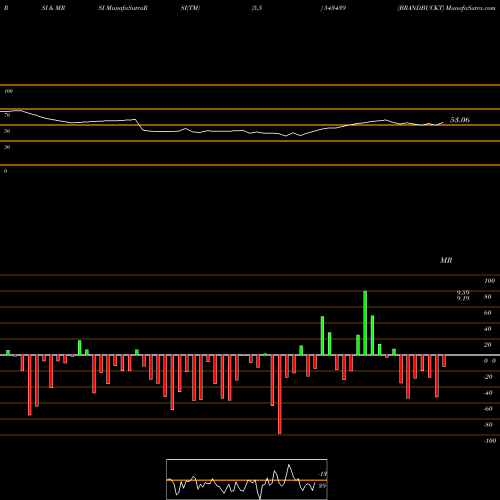The width and height of the screenshot is (500, 500).
Task: Open the mini chart thumbnail at the bottom
Action: pyautogui.click(x=247, y=479)
